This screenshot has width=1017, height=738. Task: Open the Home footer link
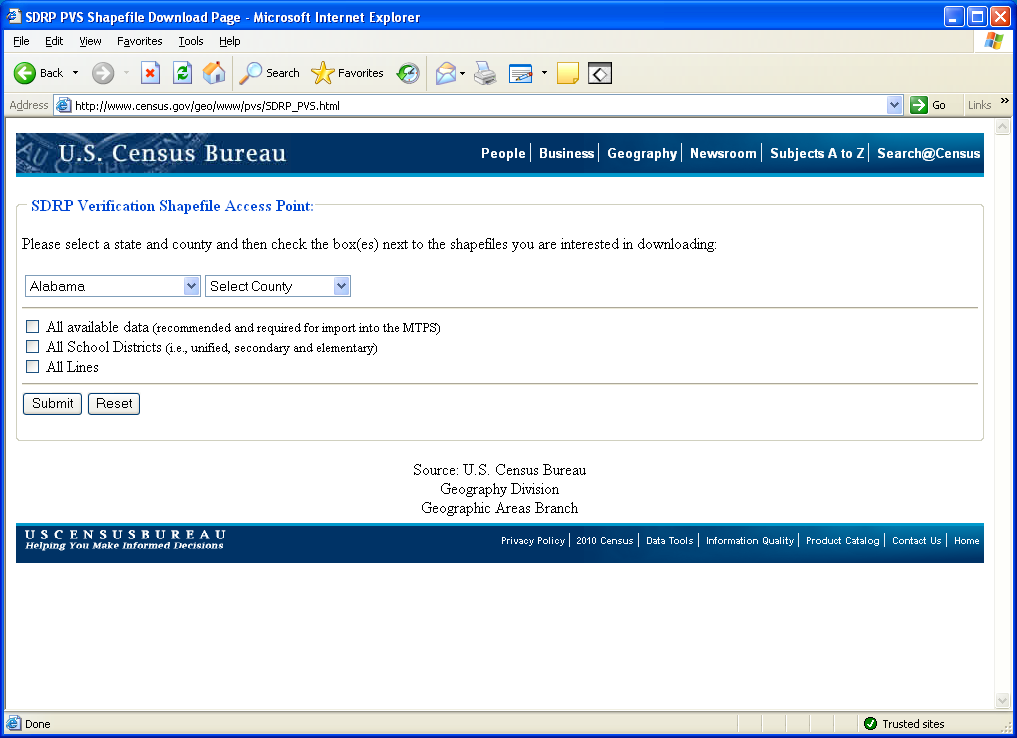point(966,540)
